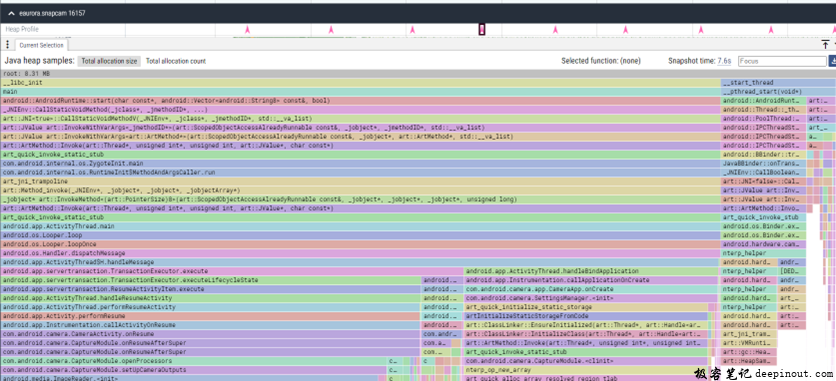Select the root: 8.31 MB frame

[418, 74]
